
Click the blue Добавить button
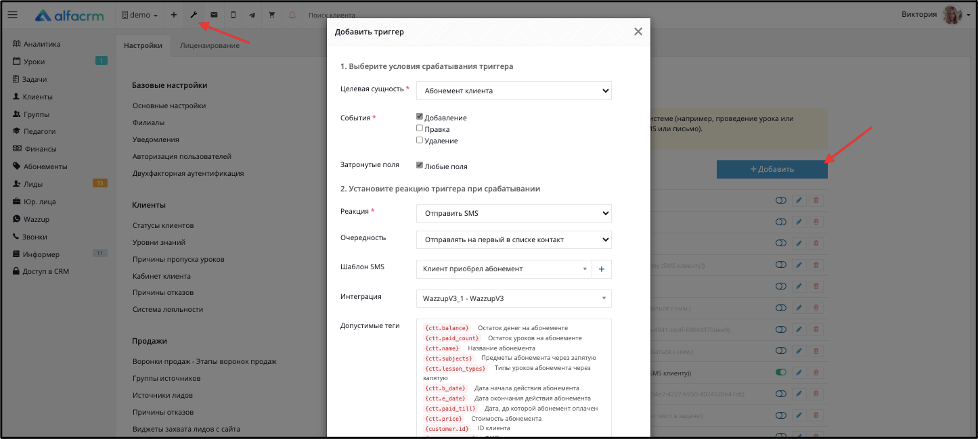[x=772, y=169]
